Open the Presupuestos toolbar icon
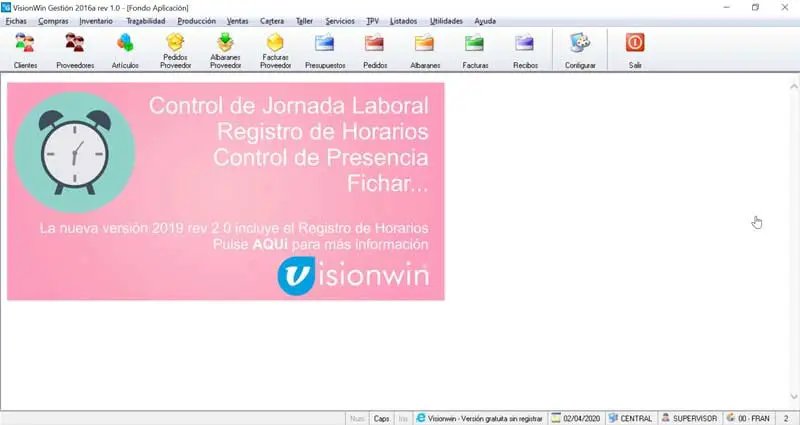Image resolution: width=800 pixels, height=425 pixels. [x=325, y=51]
